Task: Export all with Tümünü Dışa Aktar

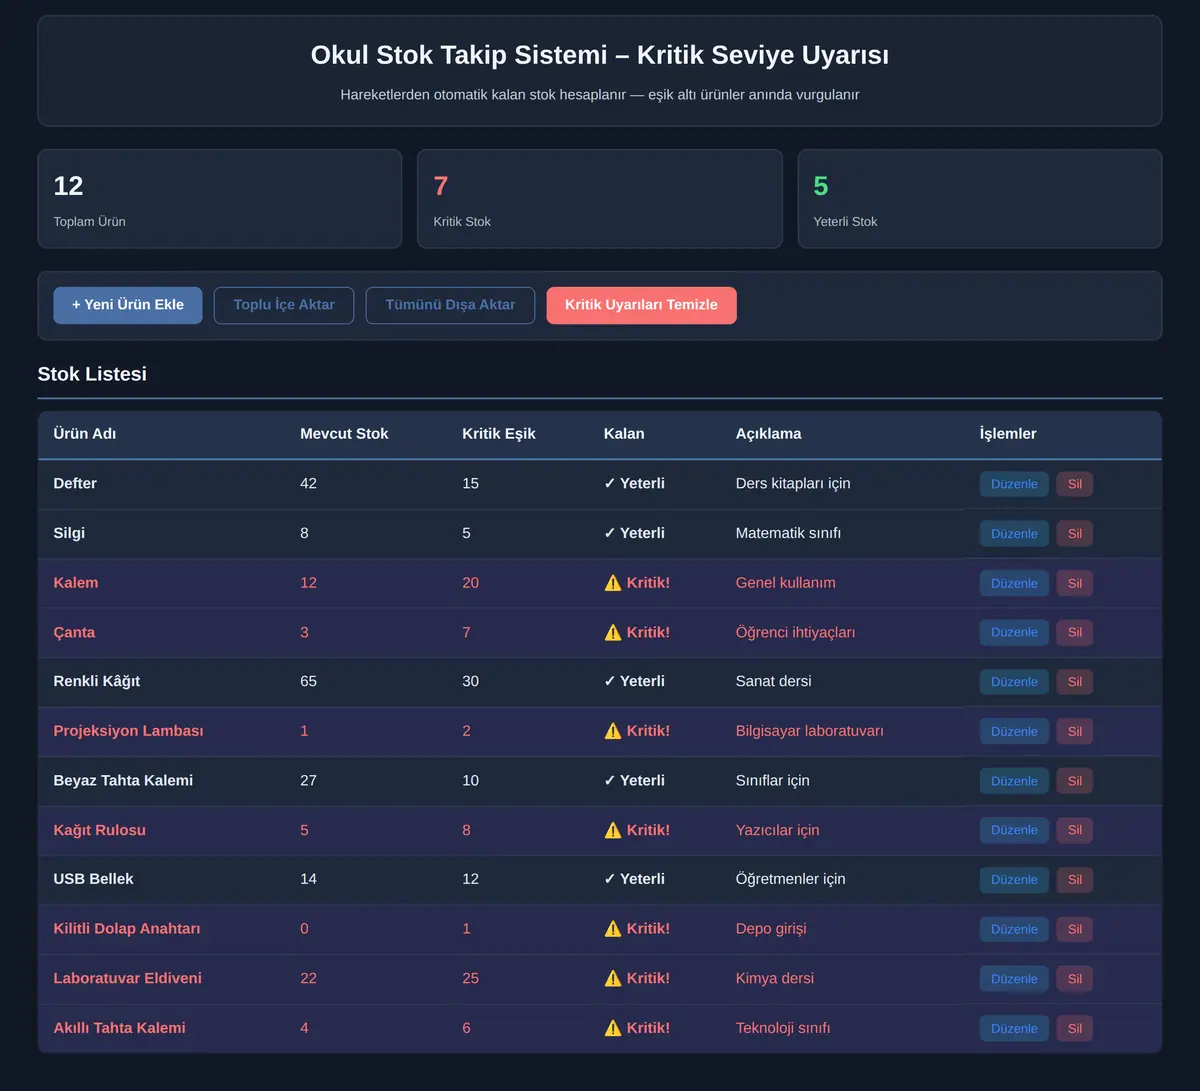Action: [x=450, y=305]
